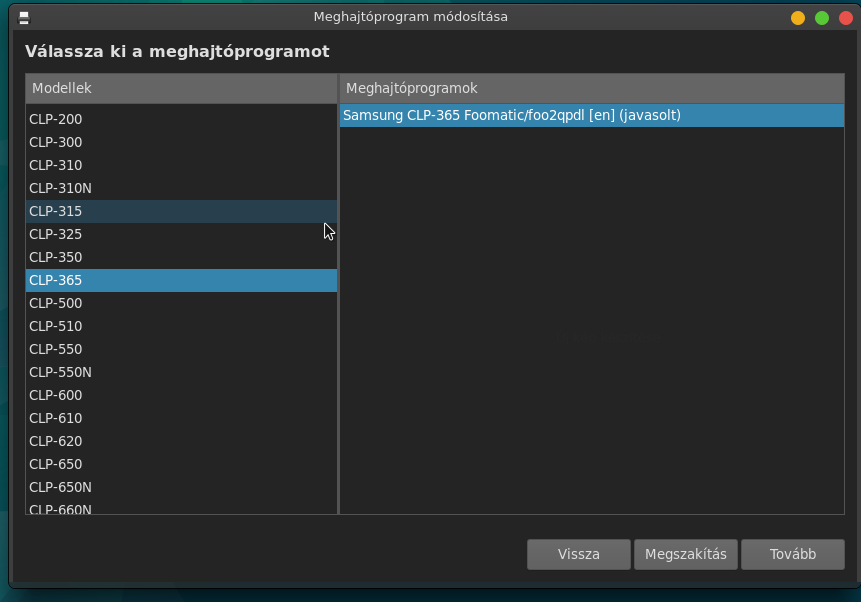The image size is (861, 602).
Task: Click the highlighted CLP-365 model
Action: point(181,280)
